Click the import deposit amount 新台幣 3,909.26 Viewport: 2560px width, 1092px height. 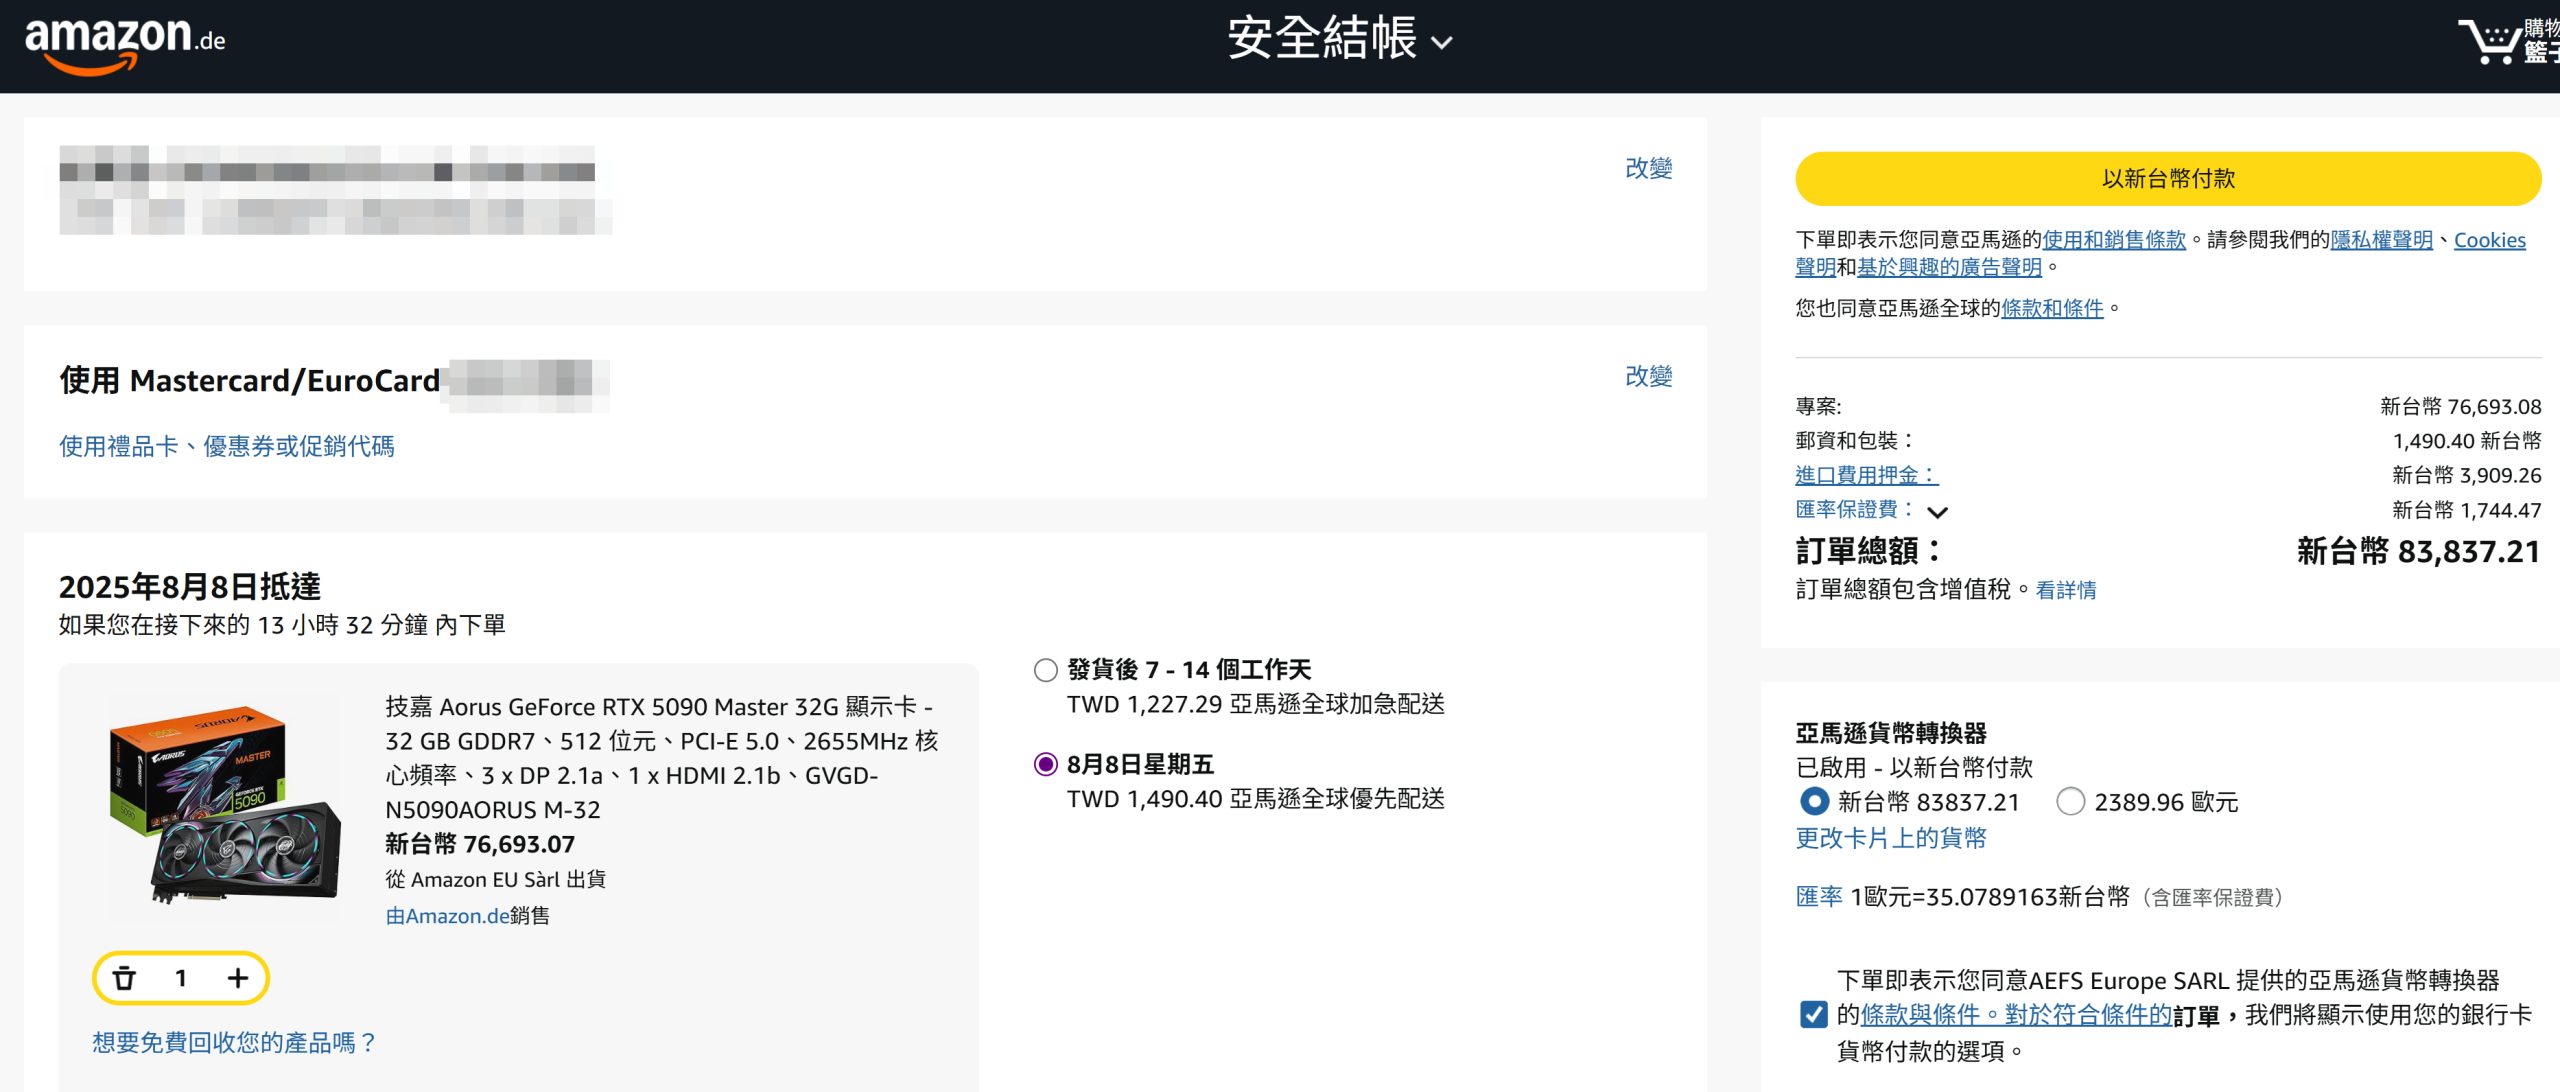[2466, 475]
